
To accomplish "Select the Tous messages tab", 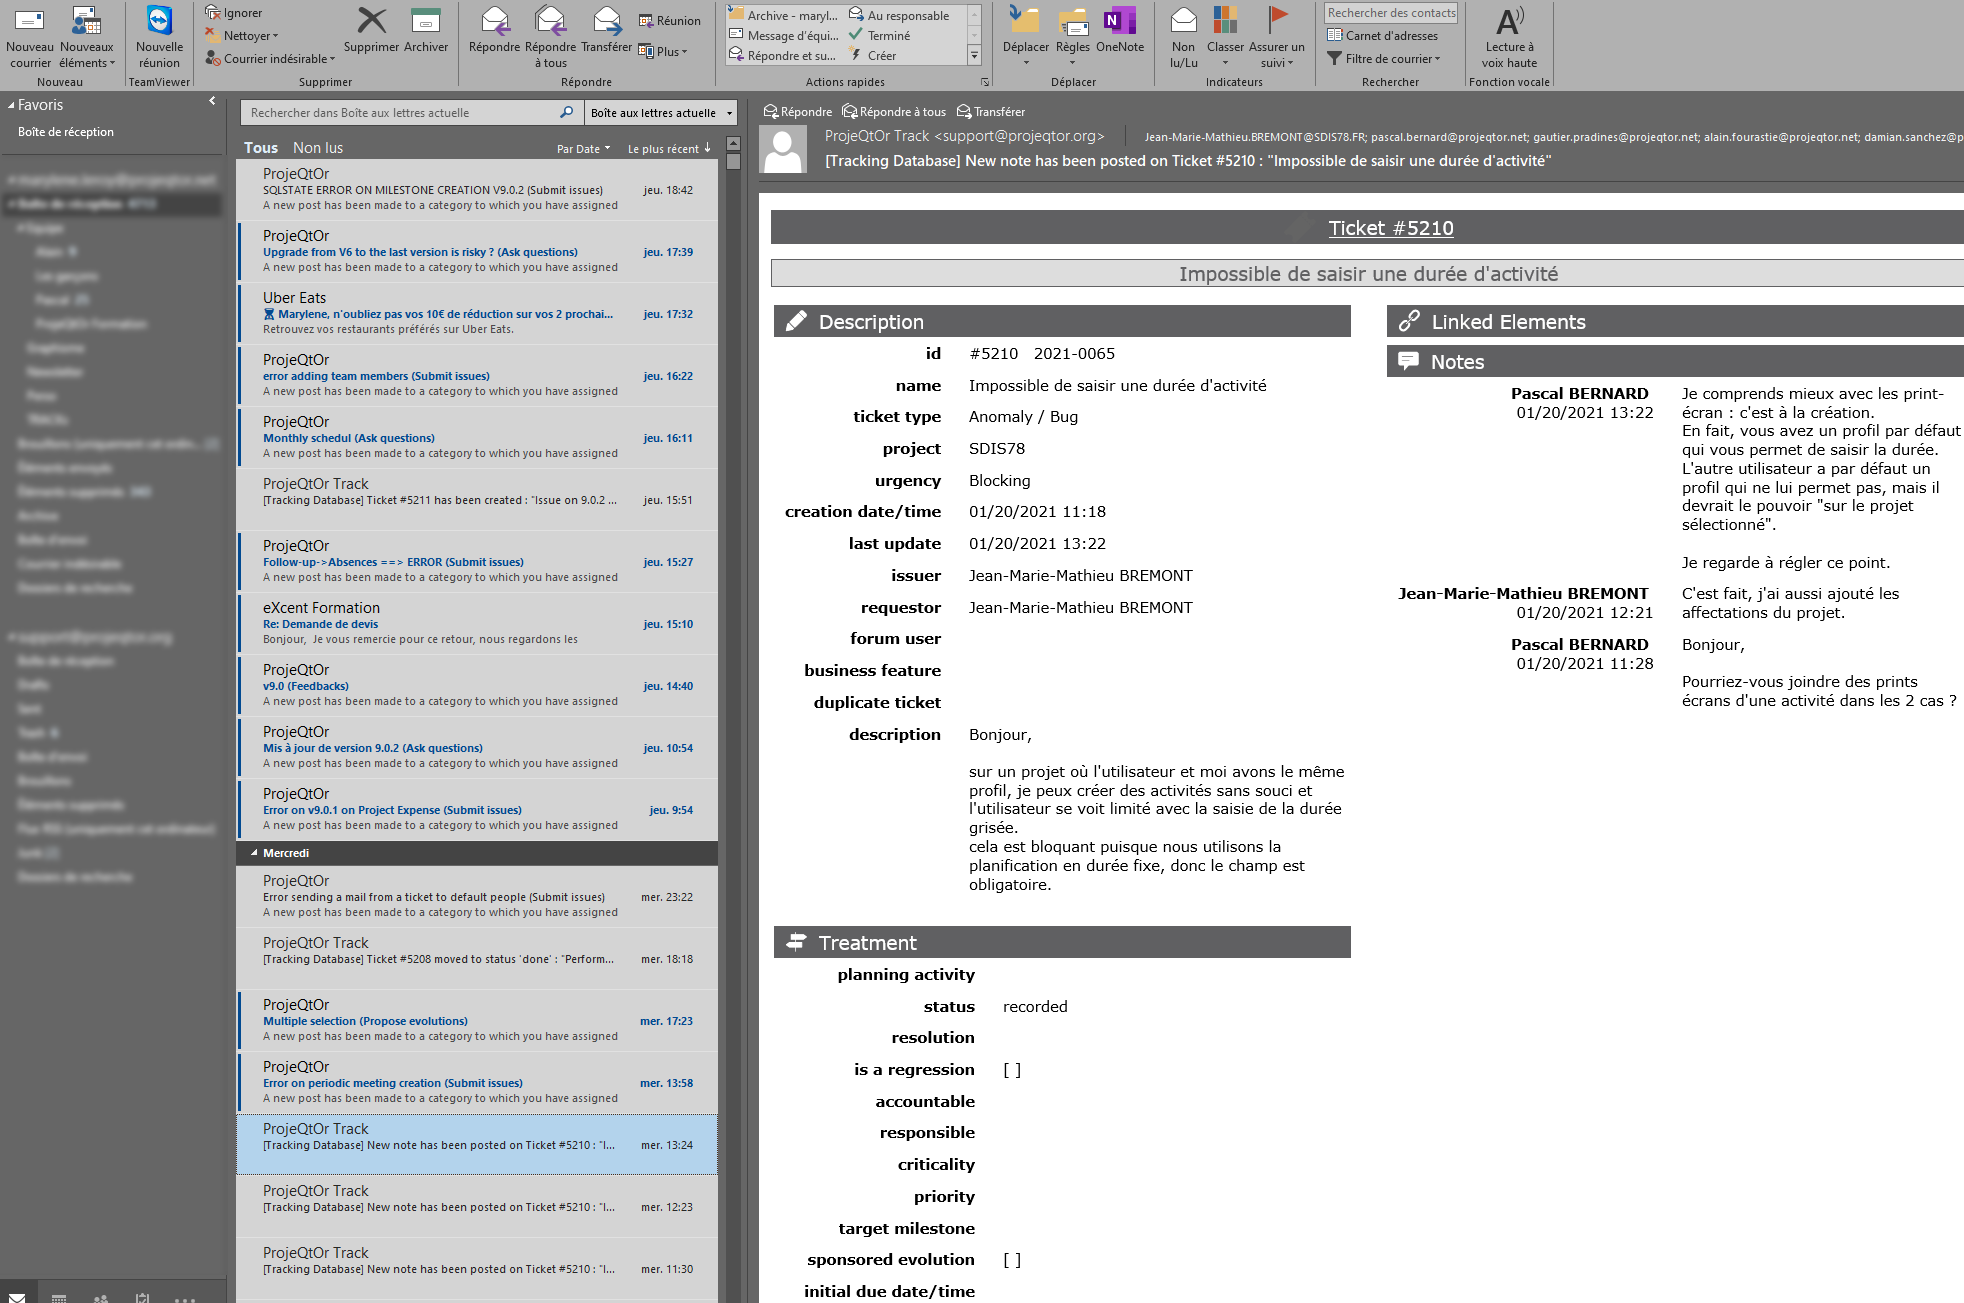I will coord(261,147).
